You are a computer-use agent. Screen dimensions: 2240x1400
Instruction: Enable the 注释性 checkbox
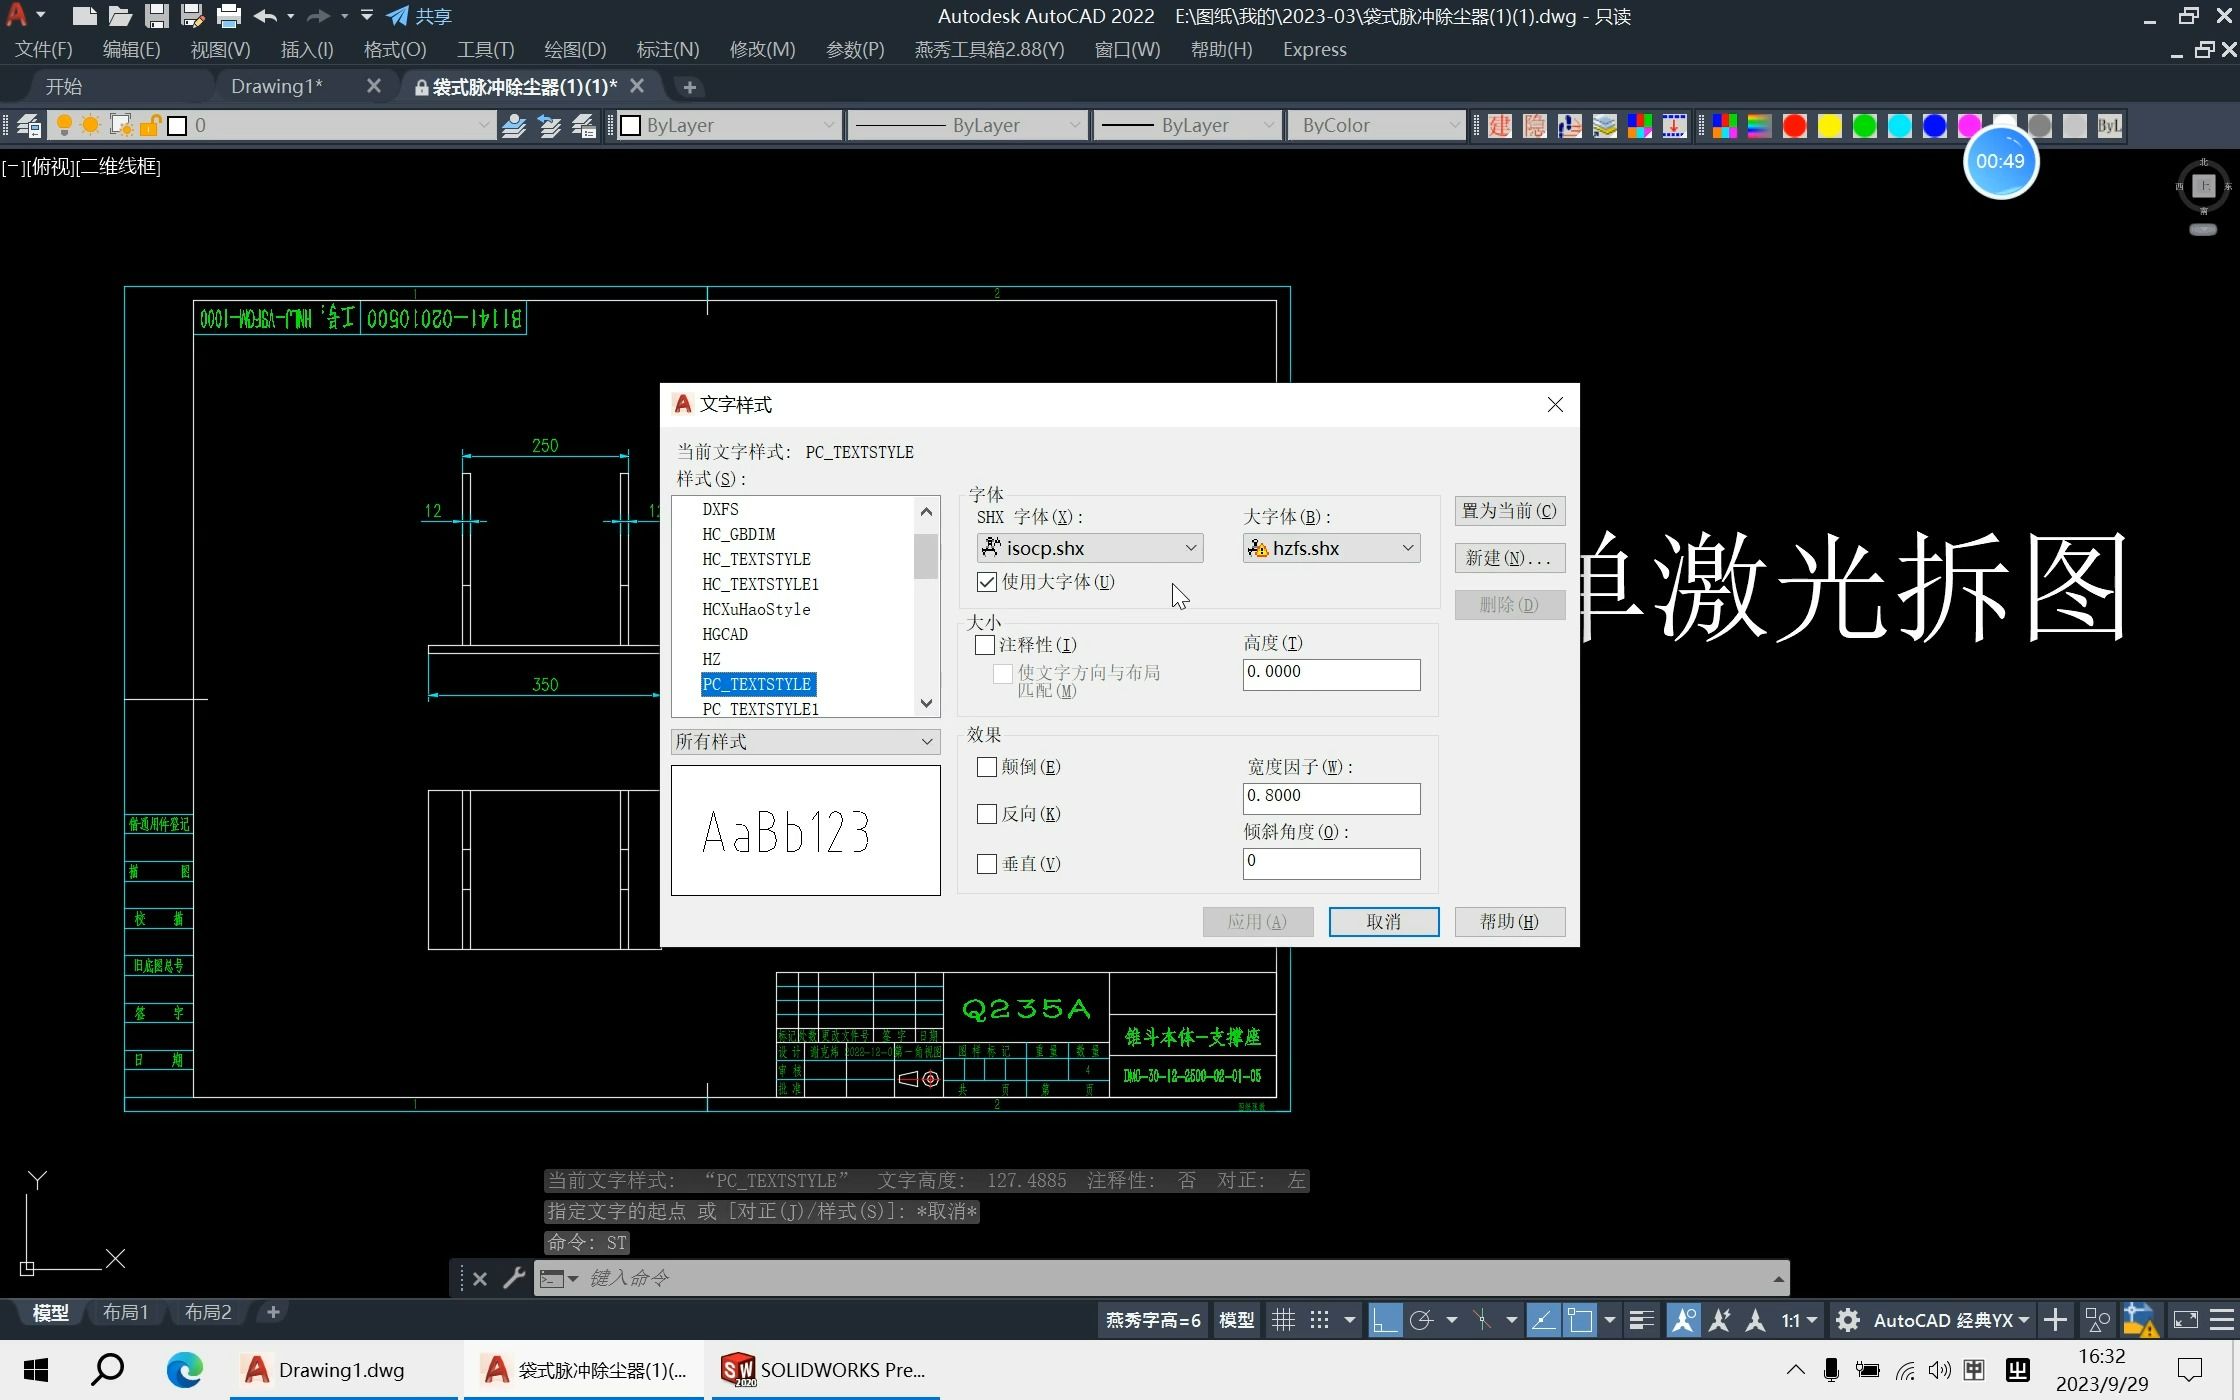(984, 645)
